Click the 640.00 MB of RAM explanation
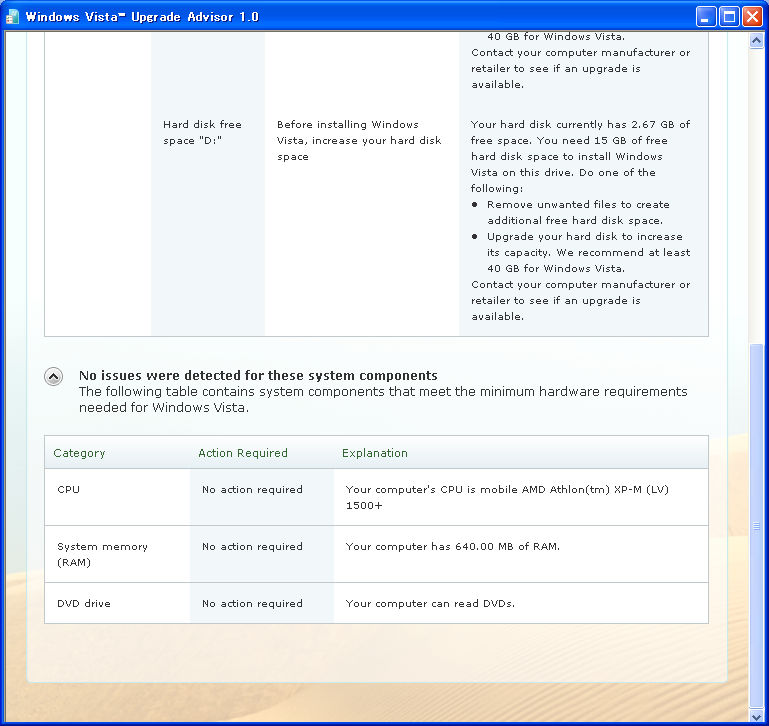Image resolution: width=769 pixels, height=726 pixels. click(x=452, y=547)
